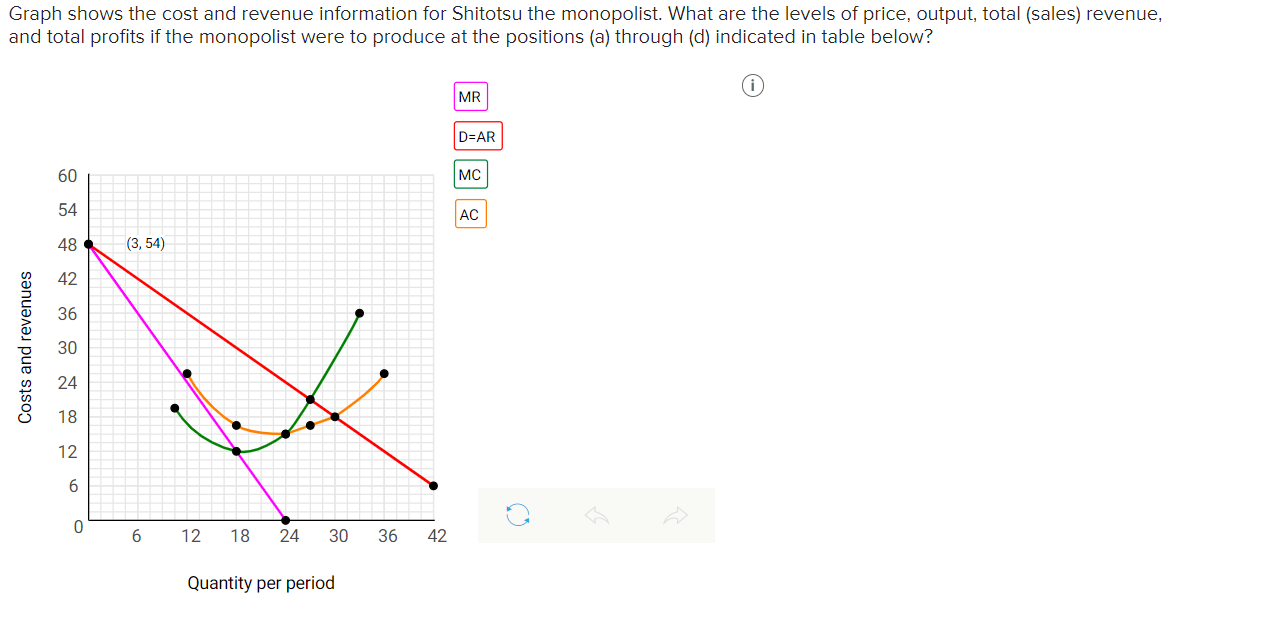Click the reset graph icon
This screenshot has width=1262, height=635.
[x=517, y=515]
